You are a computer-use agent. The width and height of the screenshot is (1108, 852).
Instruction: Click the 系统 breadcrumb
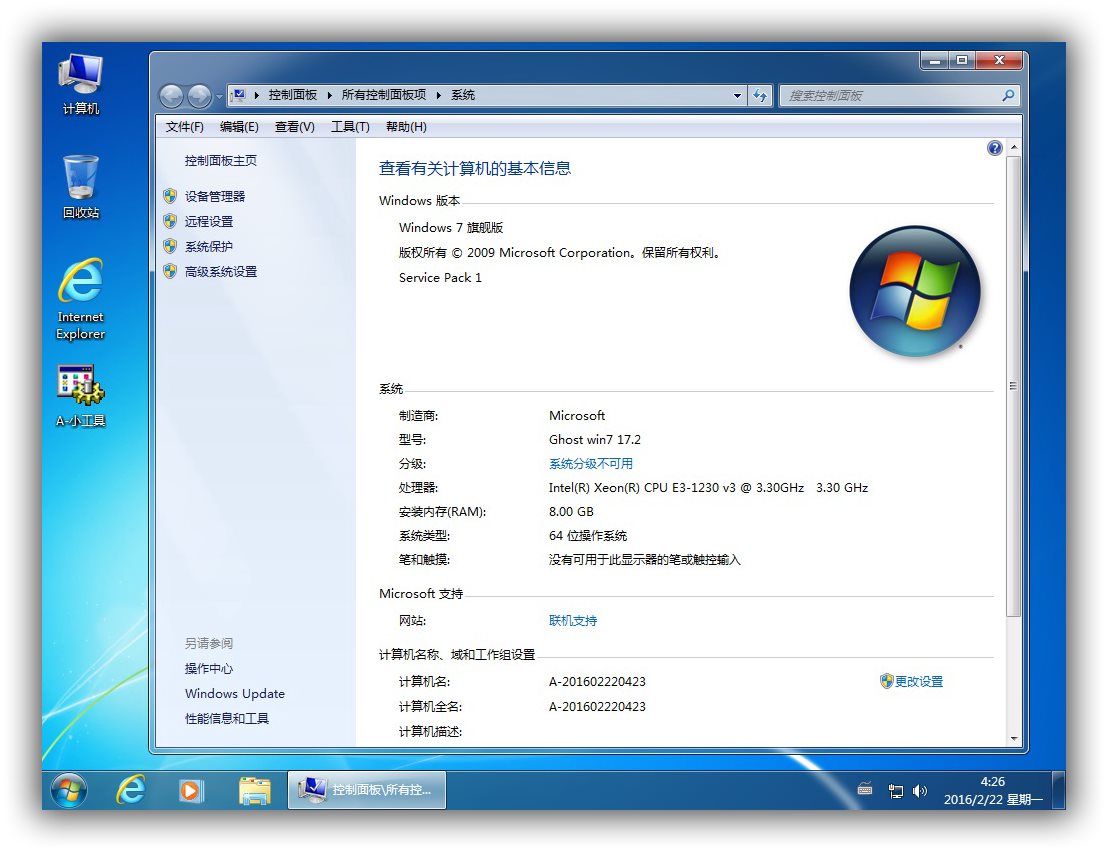pyautogui.click(x=463, y=95)
